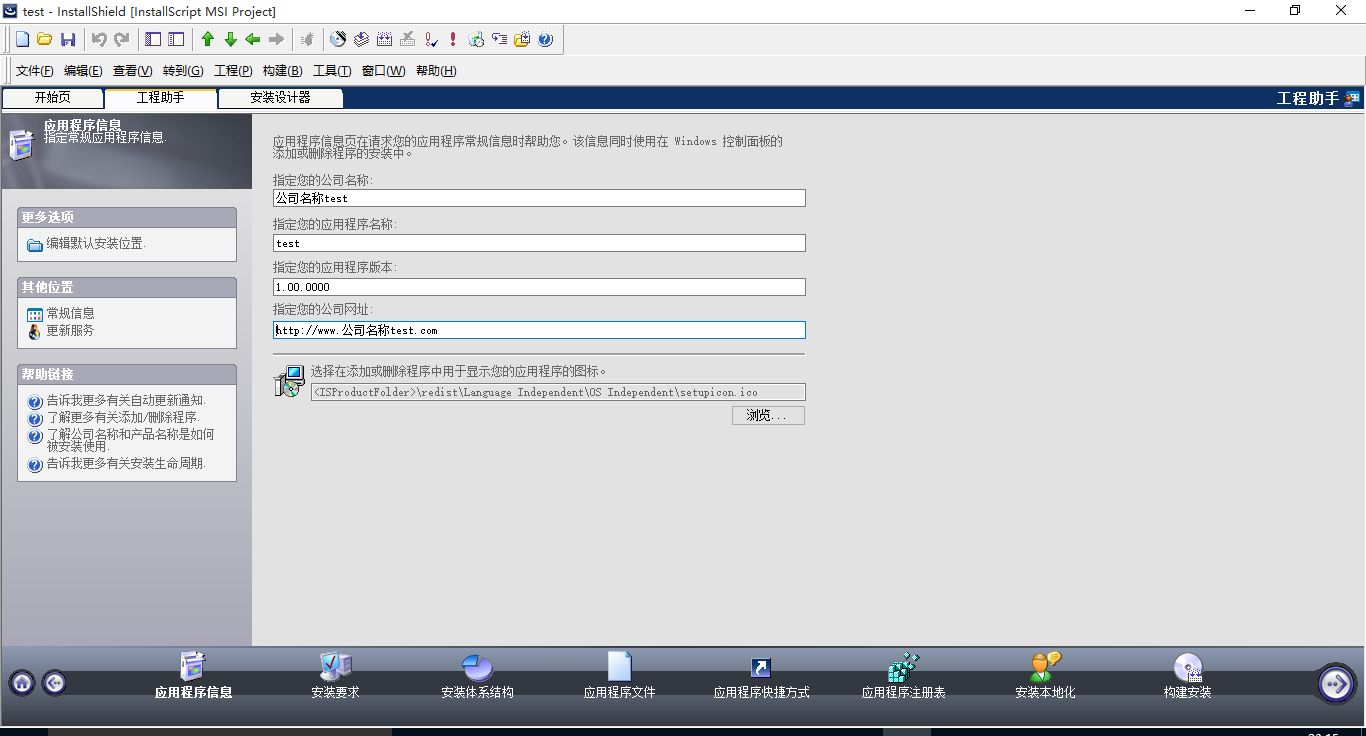Image resolution: width=1366 pixels, height=736 pixels.
Task: Open the 工具(T) menu
Action: 332,71
